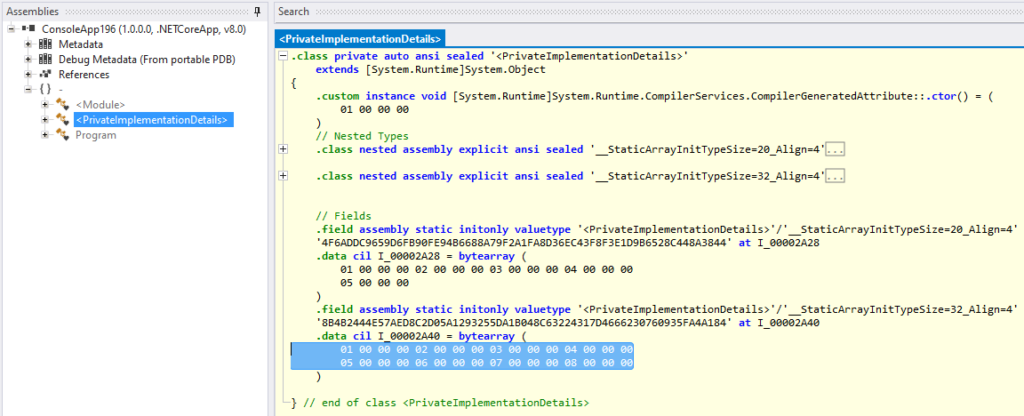Collapse the top-level .class code block
The height and width of the screenshot is (416, 1024).
pos(283,58)
